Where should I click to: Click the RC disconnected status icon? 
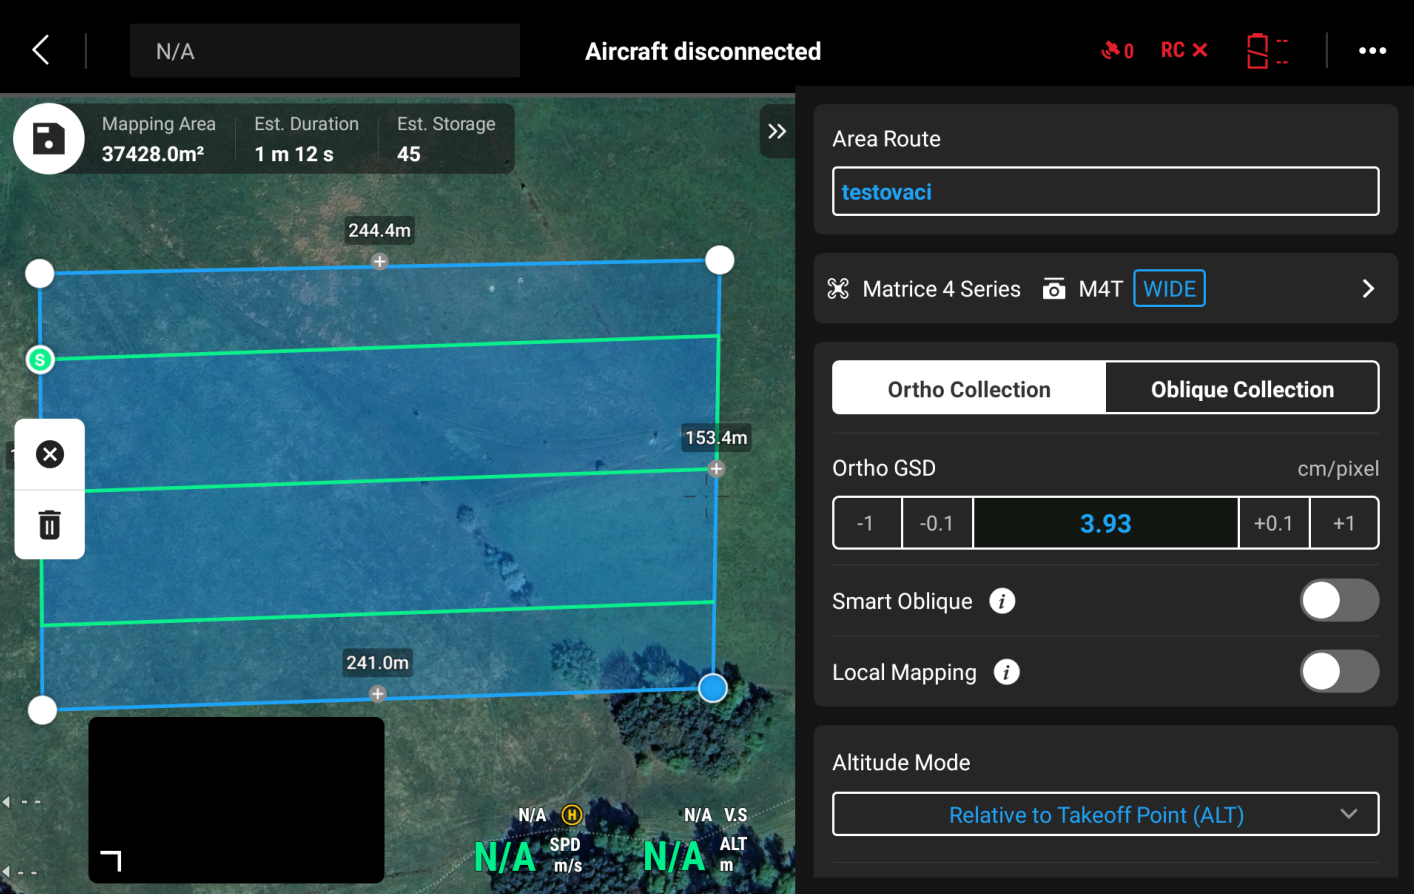[1184, 51]
